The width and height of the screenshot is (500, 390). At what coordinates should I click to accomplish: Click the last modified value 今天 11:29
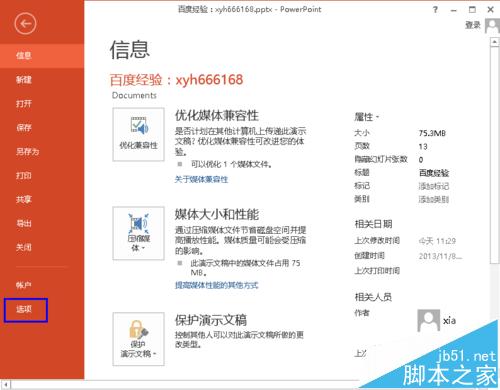437,241
